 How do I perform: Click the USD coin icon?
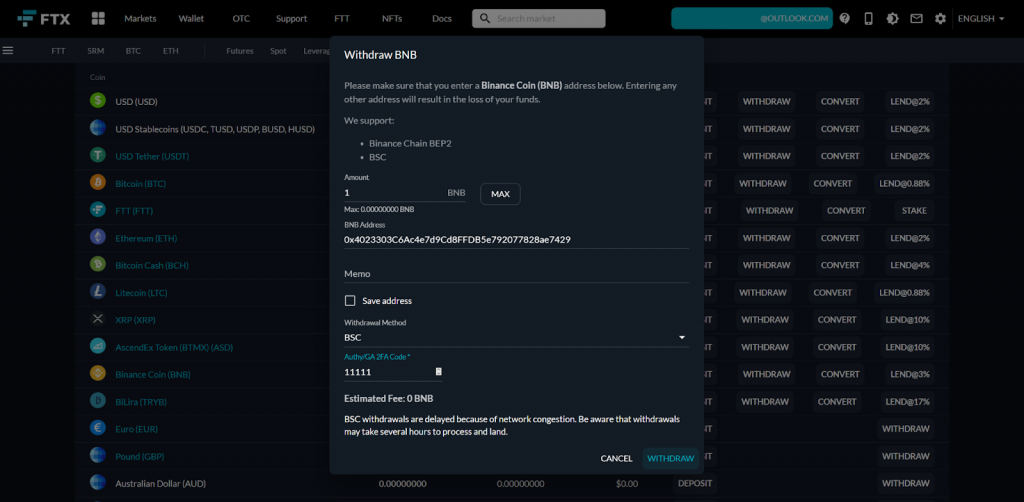tap(98, 101)
